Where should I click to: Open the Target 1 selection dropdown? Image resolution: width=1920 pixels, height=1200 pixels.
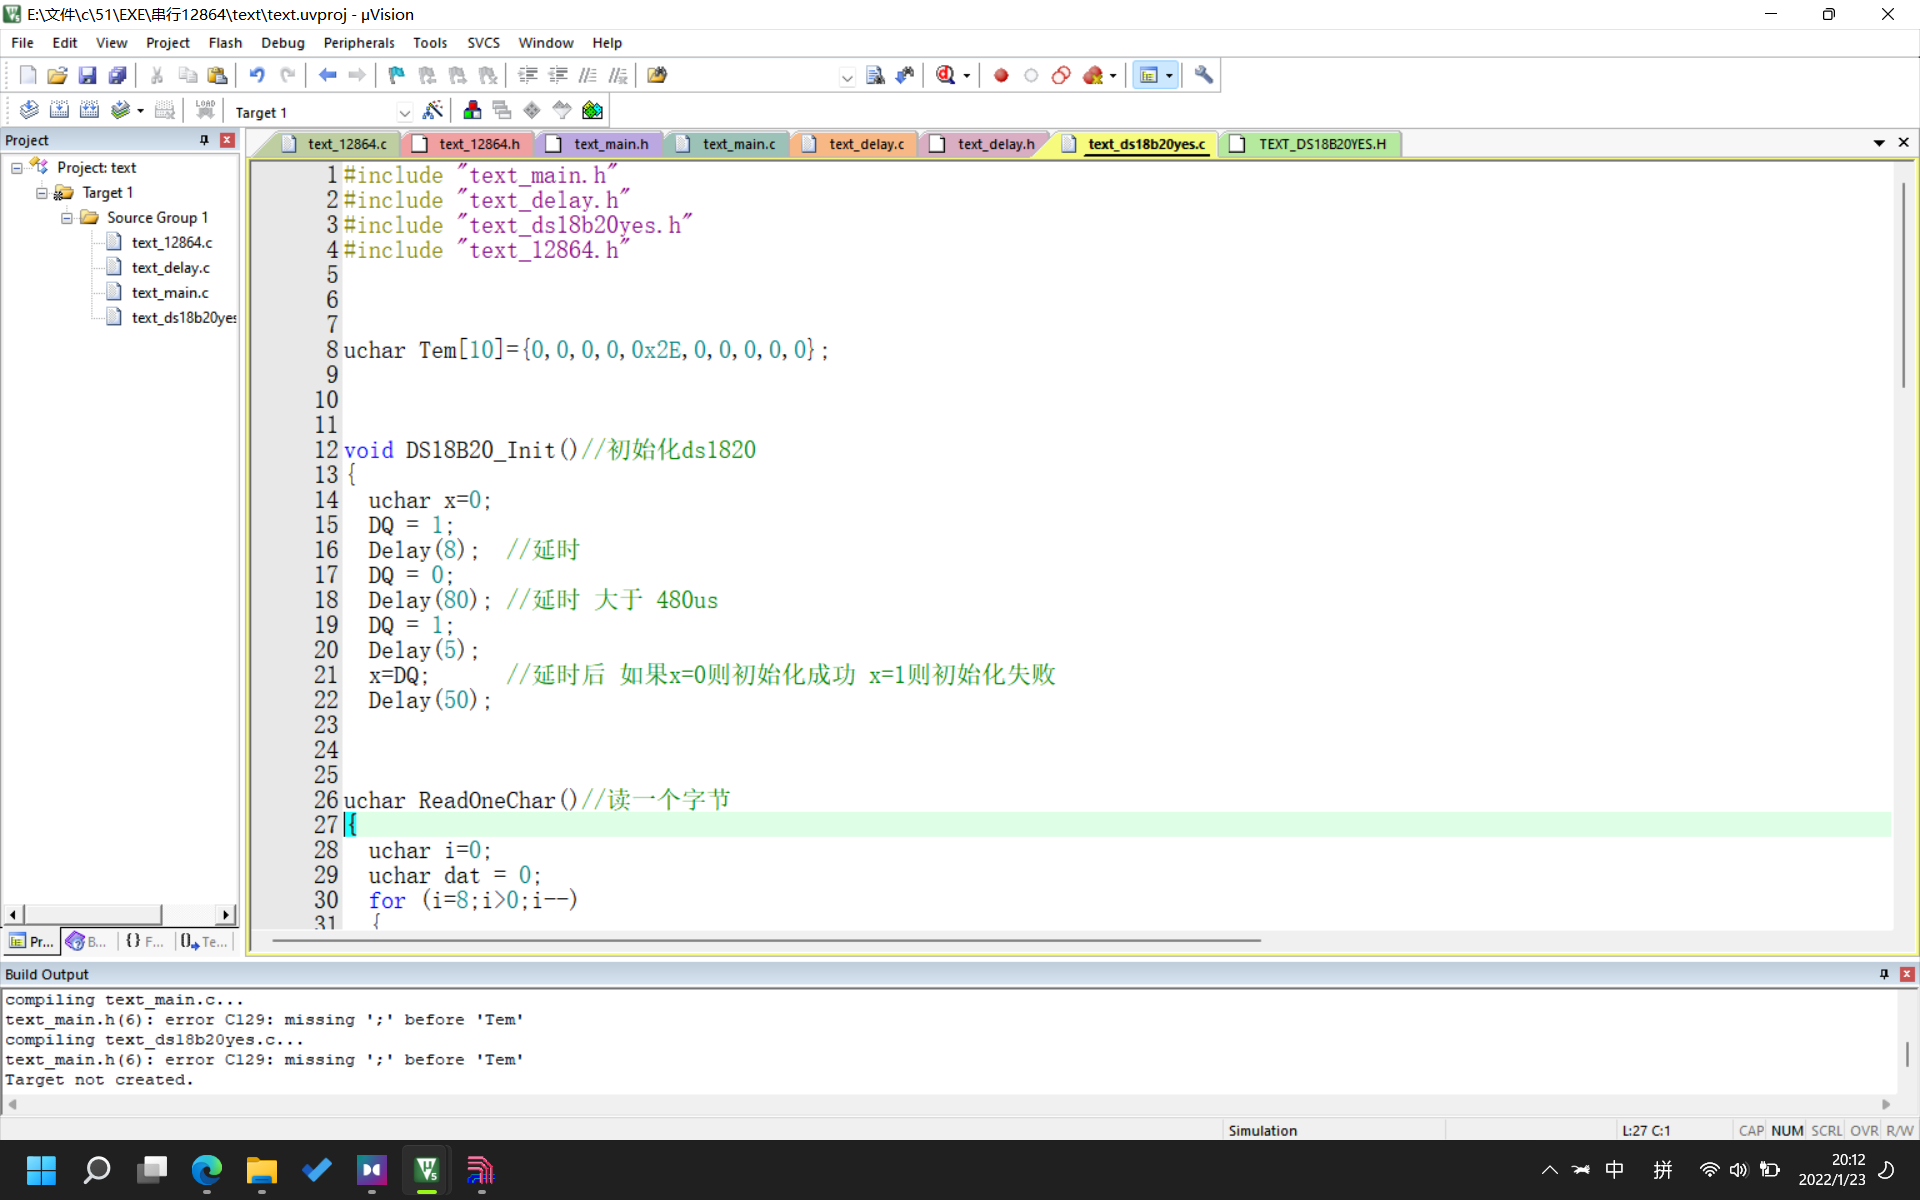tap(404, 112)
